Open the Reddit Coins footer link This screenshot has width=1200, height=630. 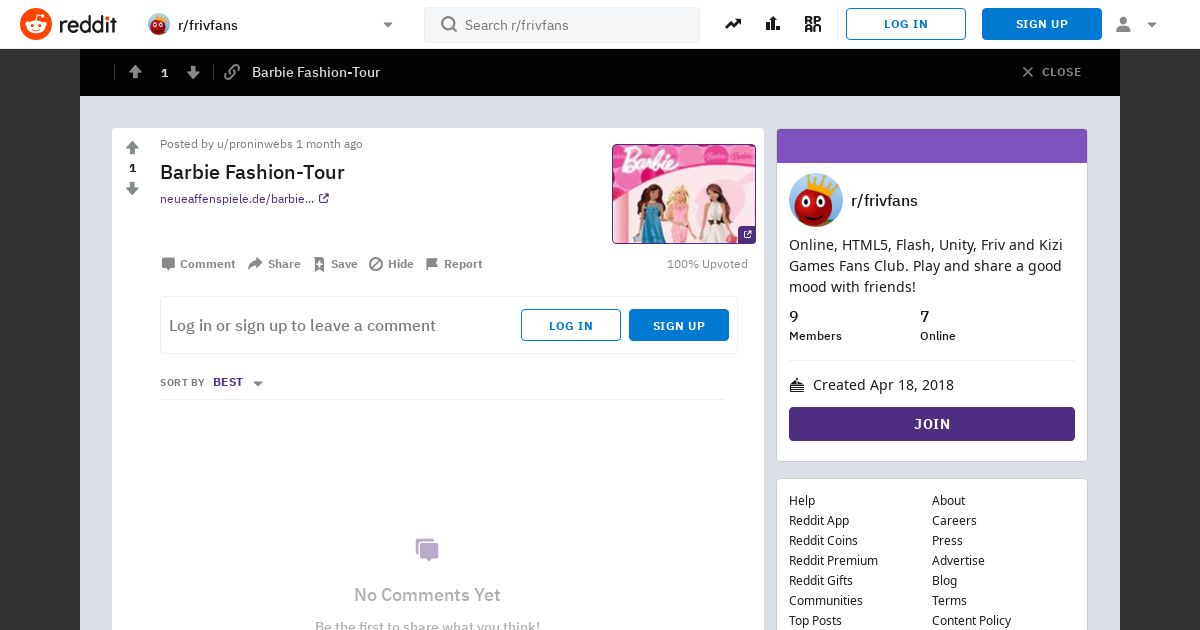tap(823, 540)
